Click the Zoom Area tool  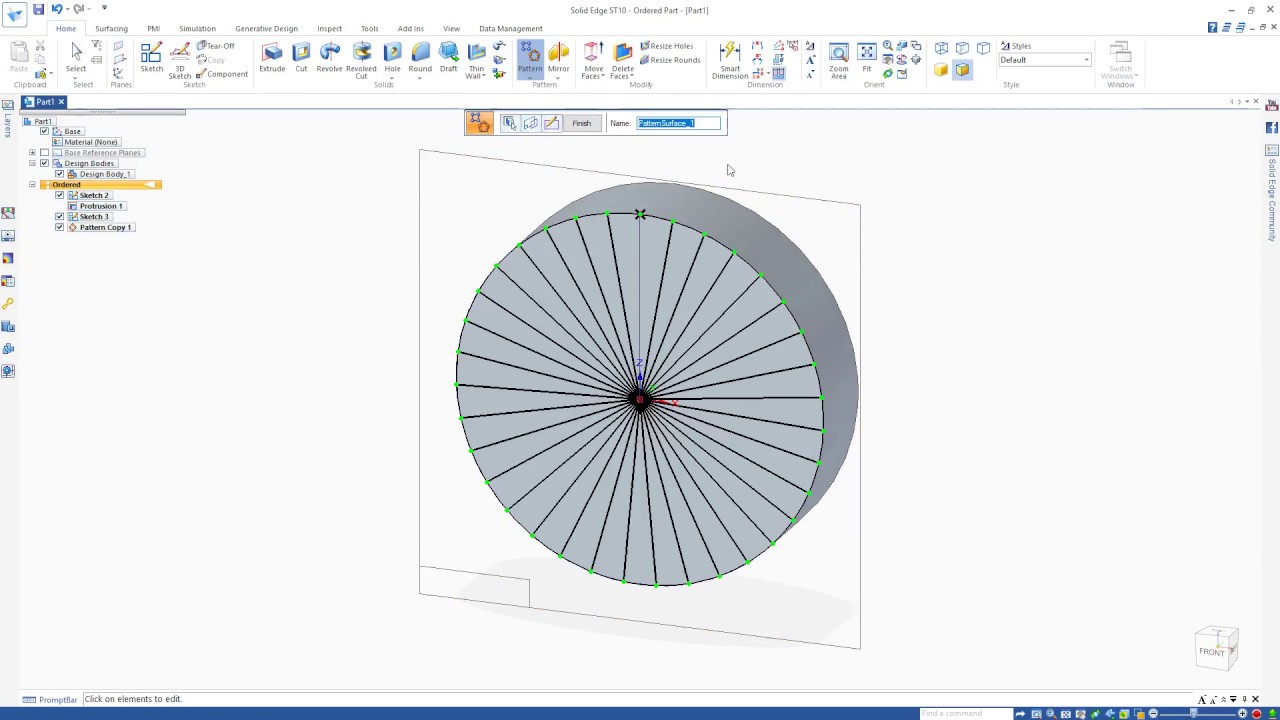tap(839, 60)
